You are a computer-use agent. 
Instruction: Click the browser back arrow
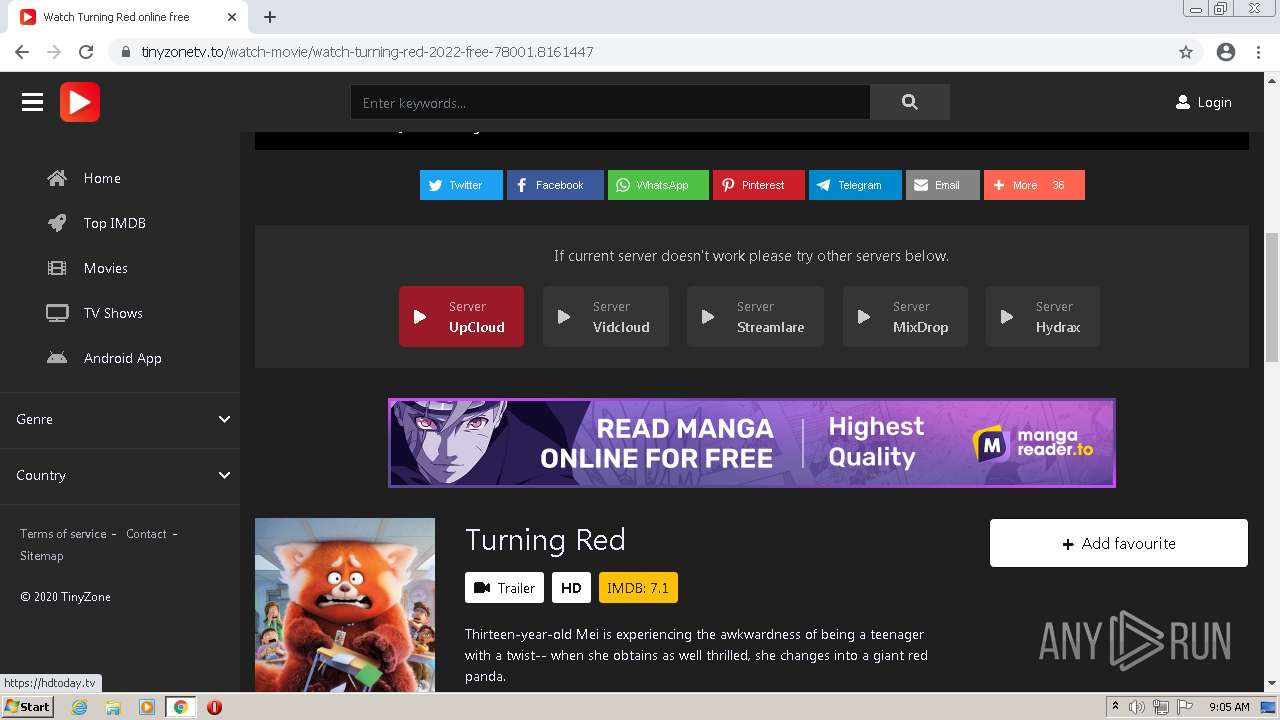[22, 52]
